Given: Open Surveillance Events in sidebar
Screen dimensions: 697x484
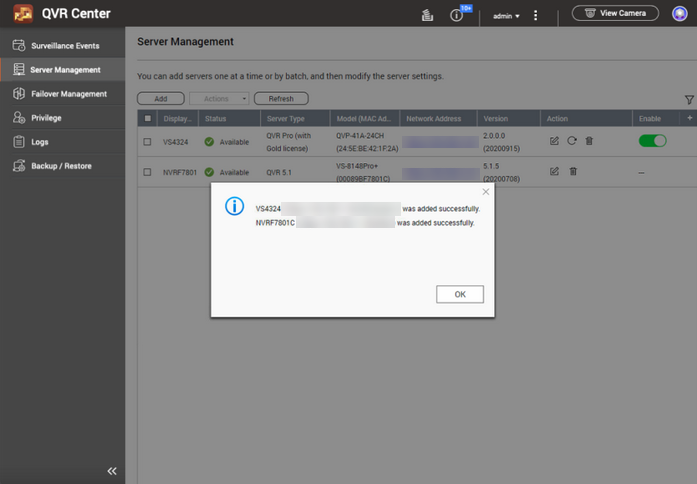Looking at the screenshot, I should (x=63, y=45).
